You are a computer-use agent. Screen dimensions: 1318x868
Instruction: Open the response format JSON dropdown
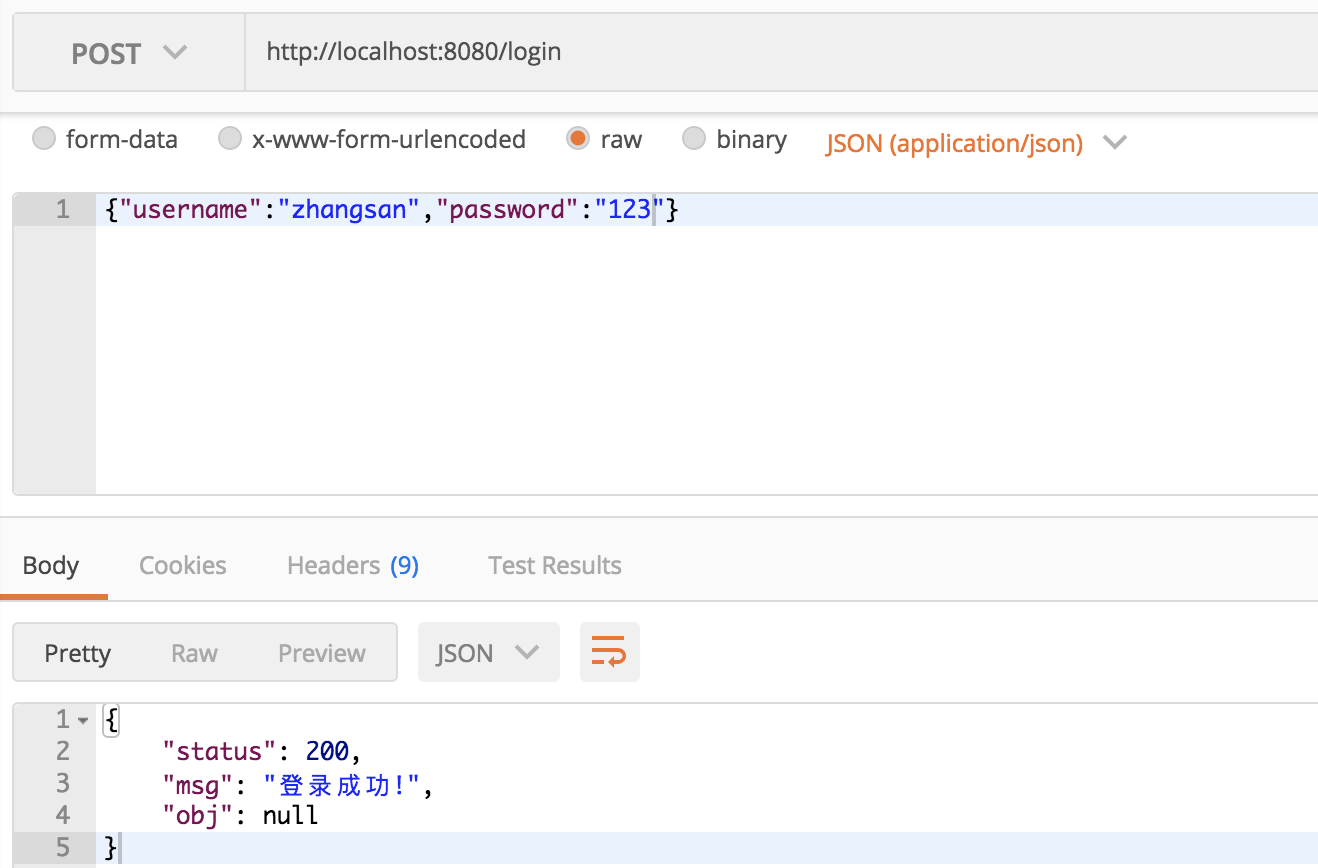tap(488, 652)
